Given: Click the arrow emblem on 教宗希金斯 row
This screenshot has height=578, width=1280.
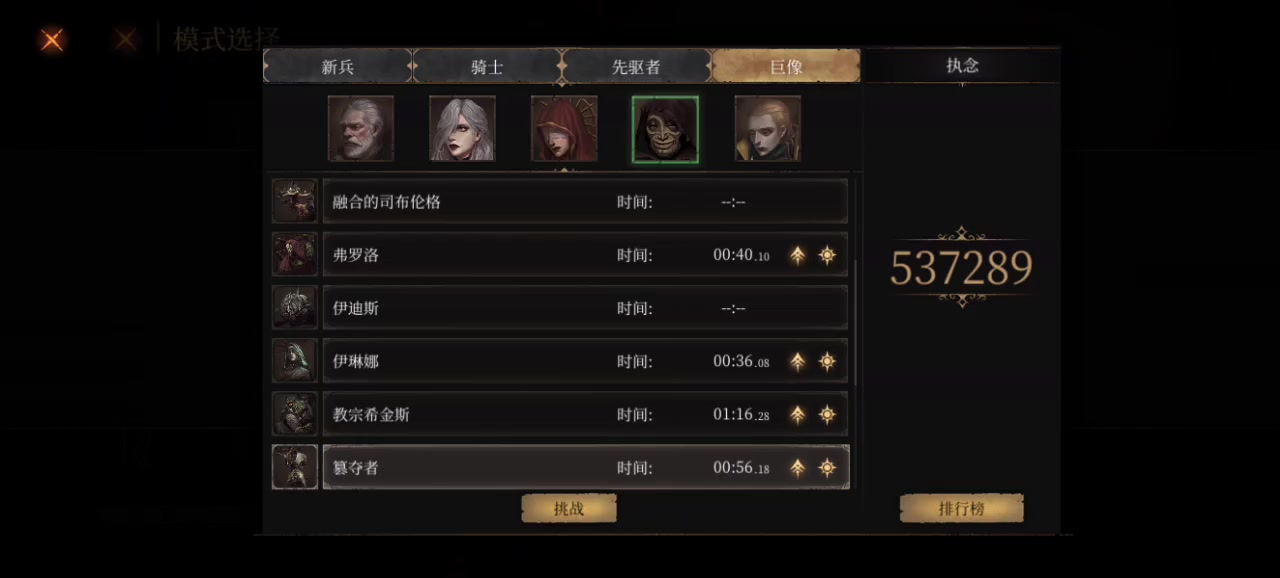Looking at the screenshot, I should [x=797, y=414].
